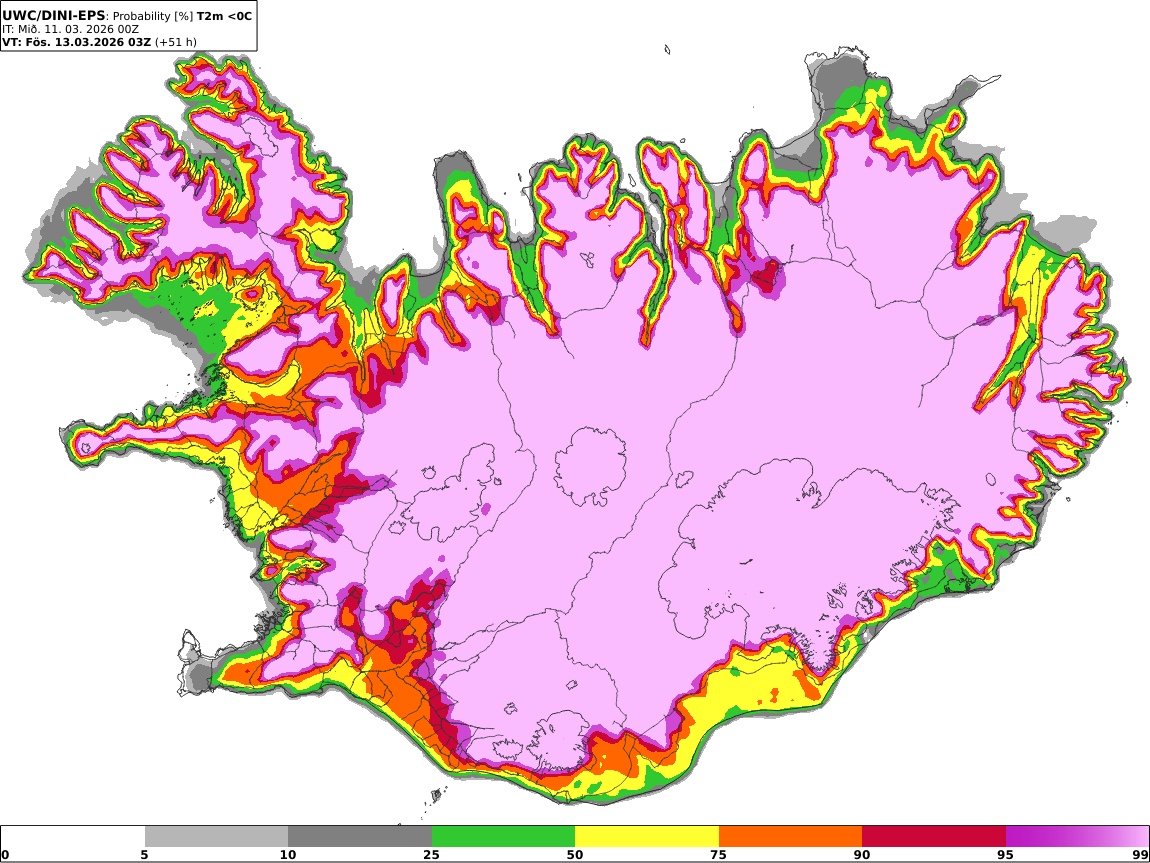Screen dimensions: 1150x863
Task: Click the 'IT: Mið. 11. 03. 2026 00Z' line
Action: click(x=70, y=29)
